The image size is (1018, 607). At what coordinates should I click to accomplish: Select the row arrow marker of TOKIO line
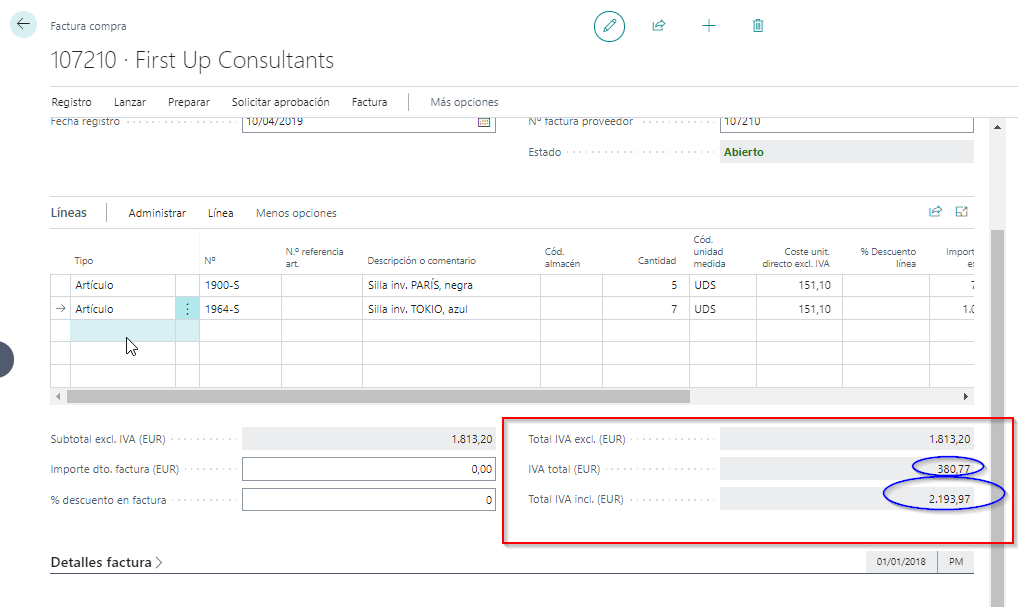pos(60,309)
